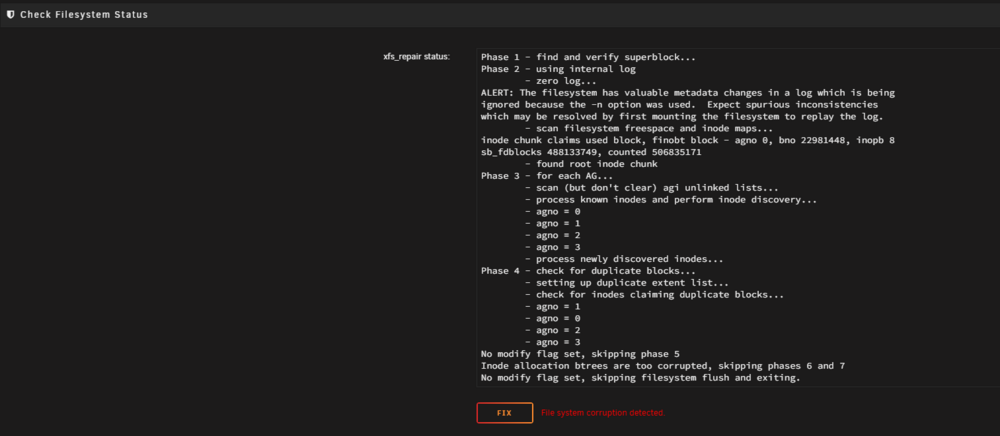Image resolution: width=1000 pixels, height=436 pixels.
Task: Click the inode chunk claims used block line
Action: click(688, 140)
